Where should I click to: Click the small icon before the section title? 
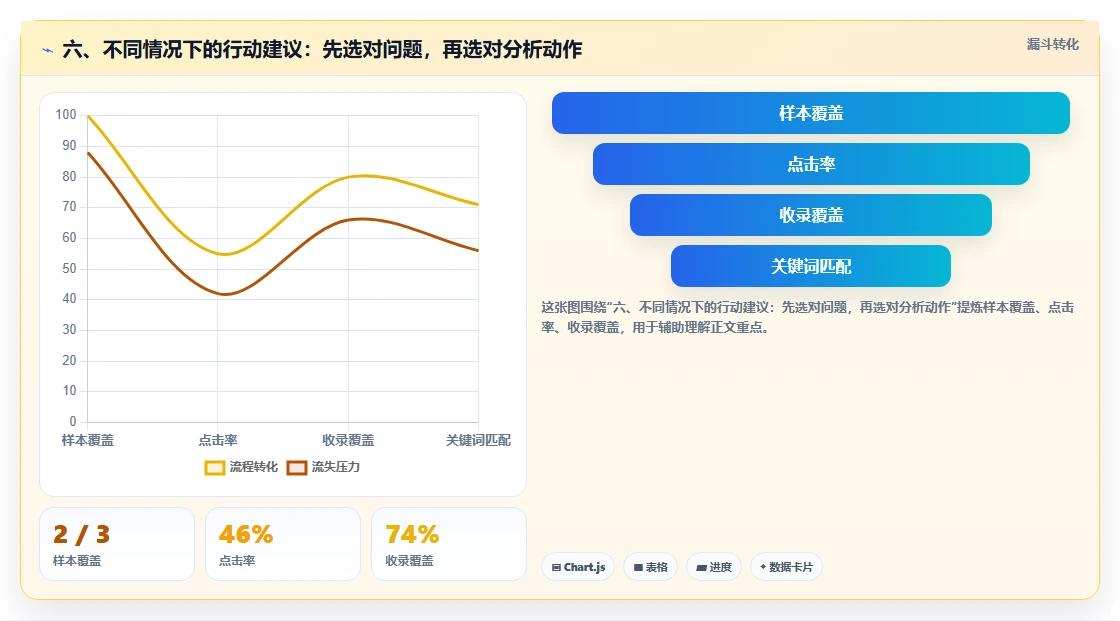[48, 50]
